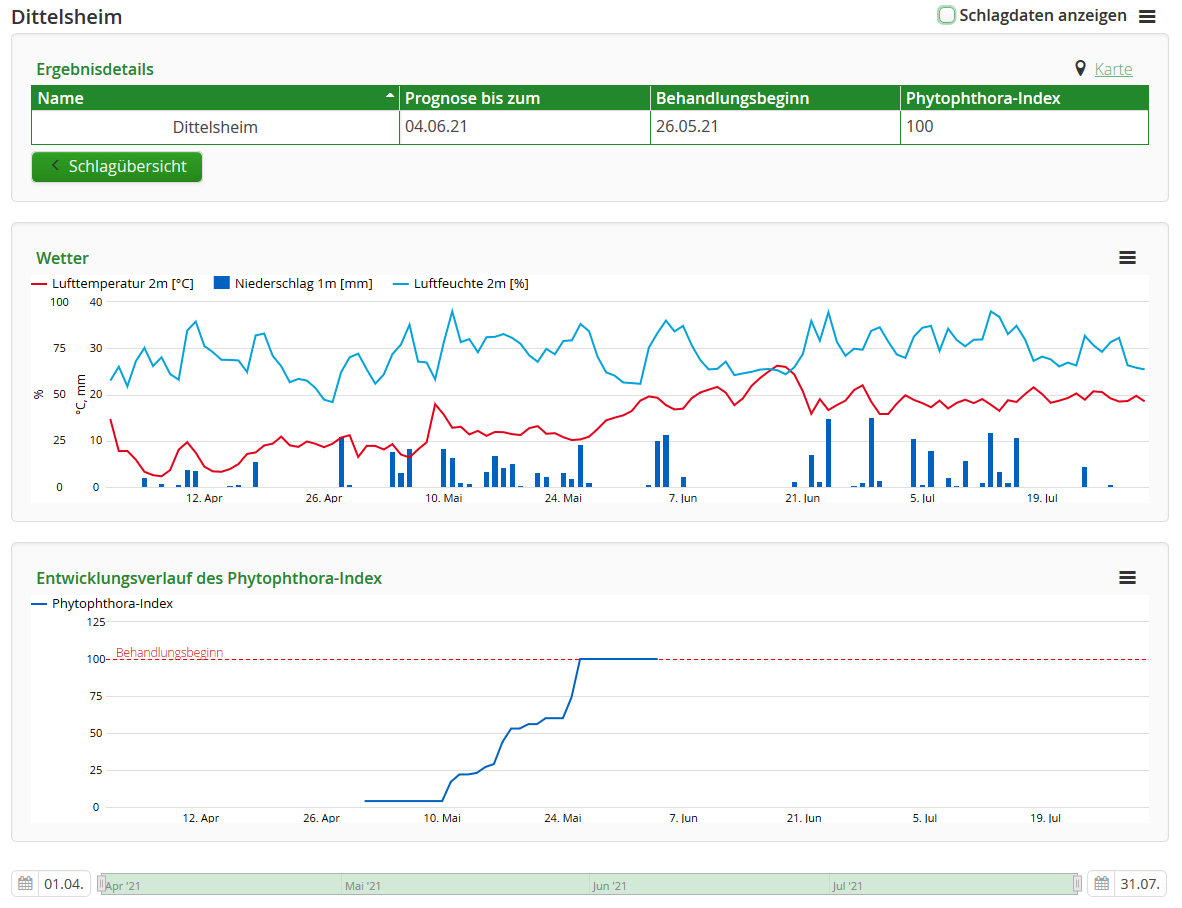This screenshot has height=908, width=1182.
Task: Click the left handle of the date range slider
Action: coord(101,884)
